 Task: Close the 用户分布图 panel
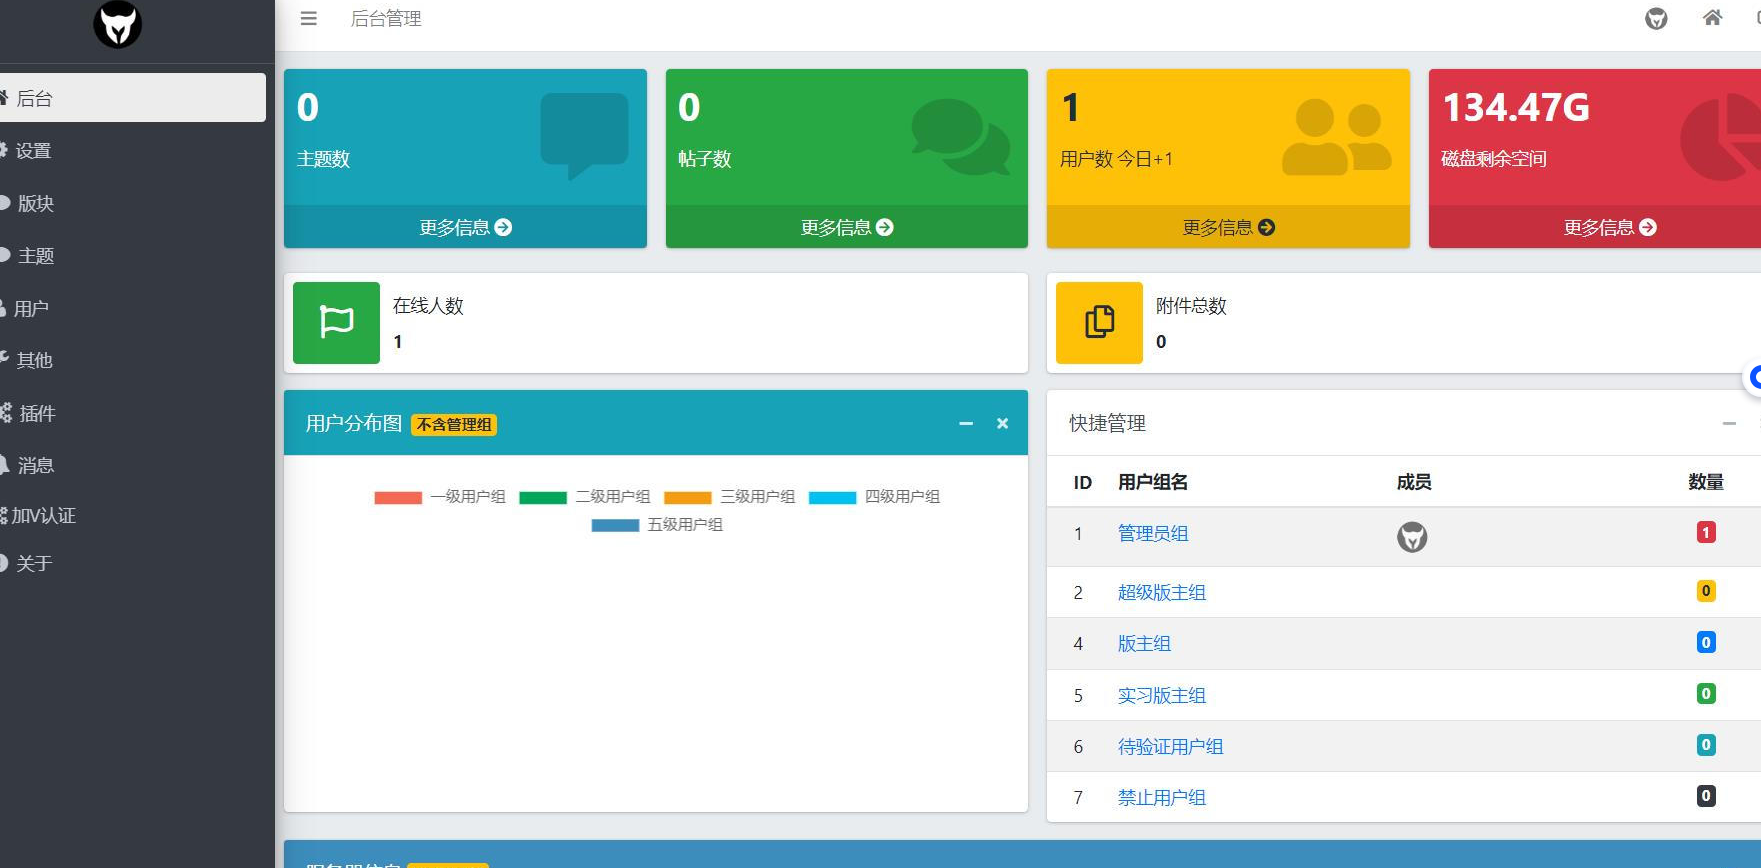1002,424
